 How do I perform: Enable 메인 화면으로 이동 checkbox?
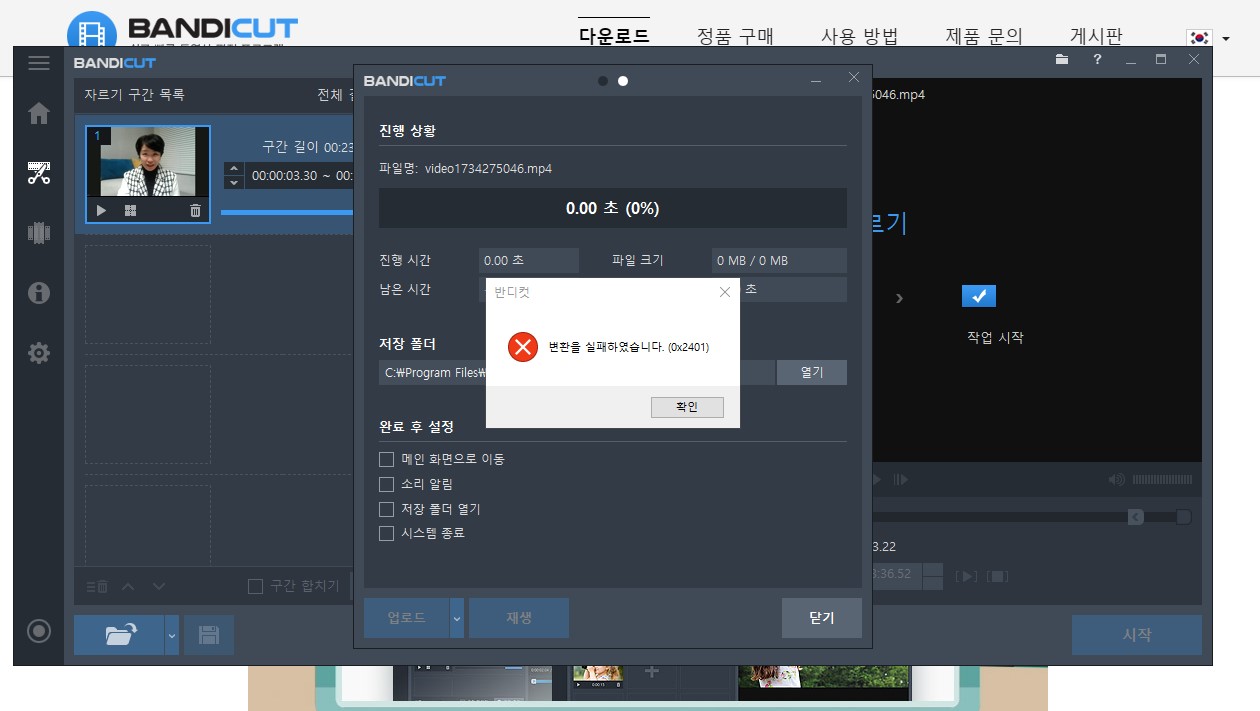click(x=386, y=459)
